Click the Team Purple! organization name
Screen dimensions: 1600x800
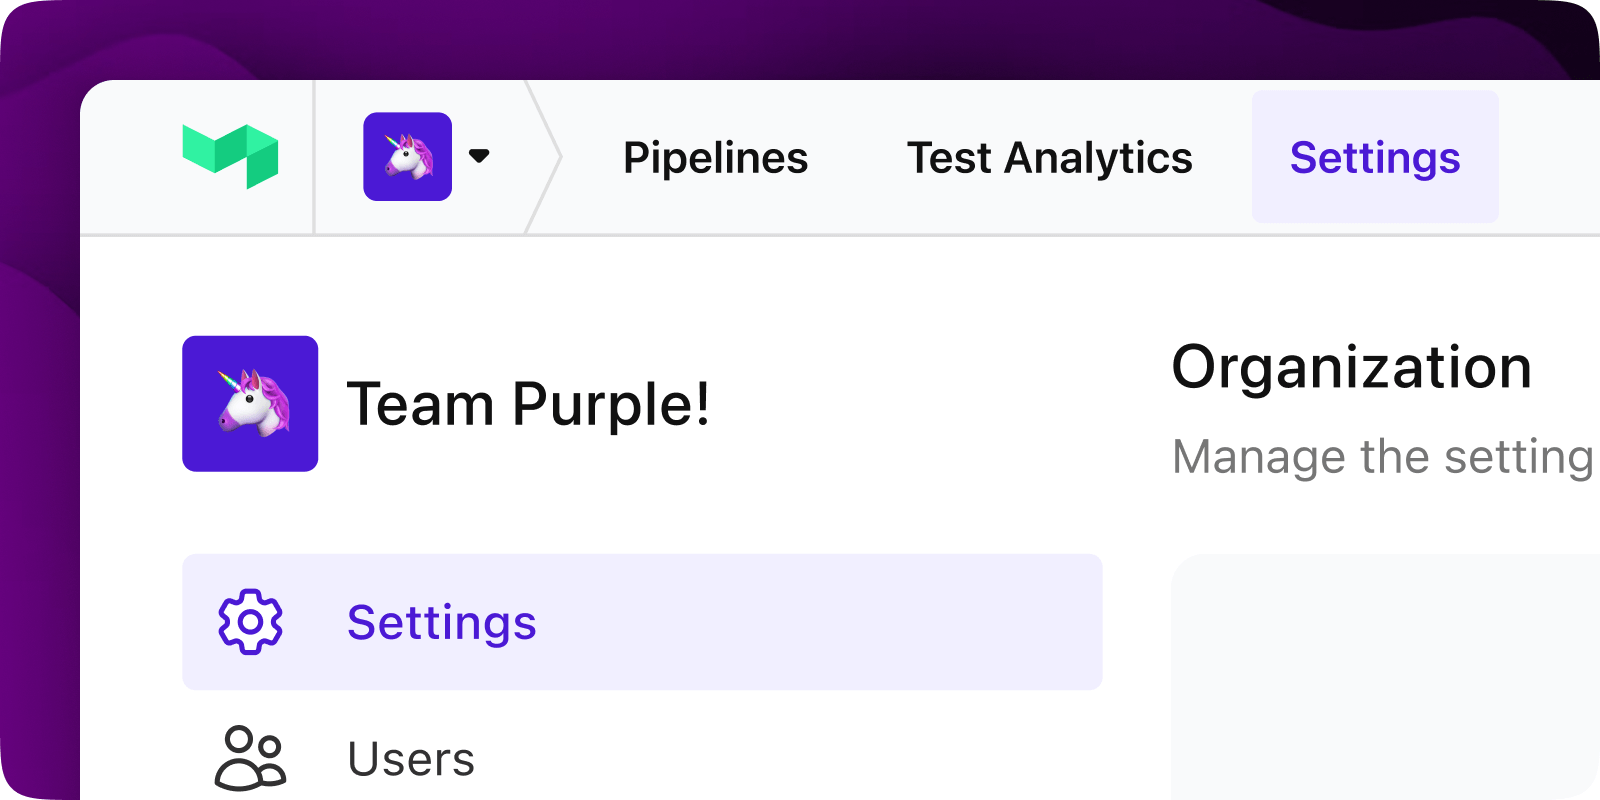pos(528,405)
